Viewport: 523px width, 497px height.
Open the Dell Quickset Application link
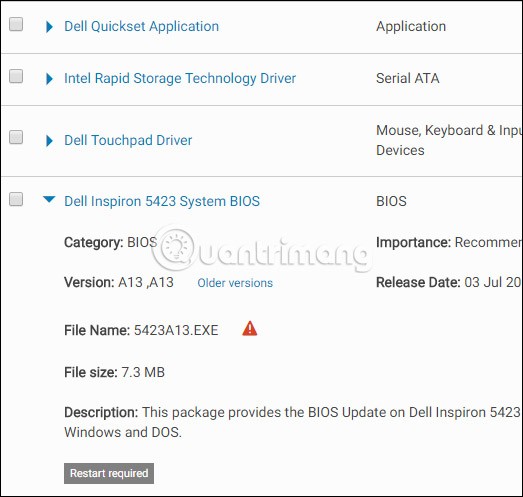pos(141,26)
